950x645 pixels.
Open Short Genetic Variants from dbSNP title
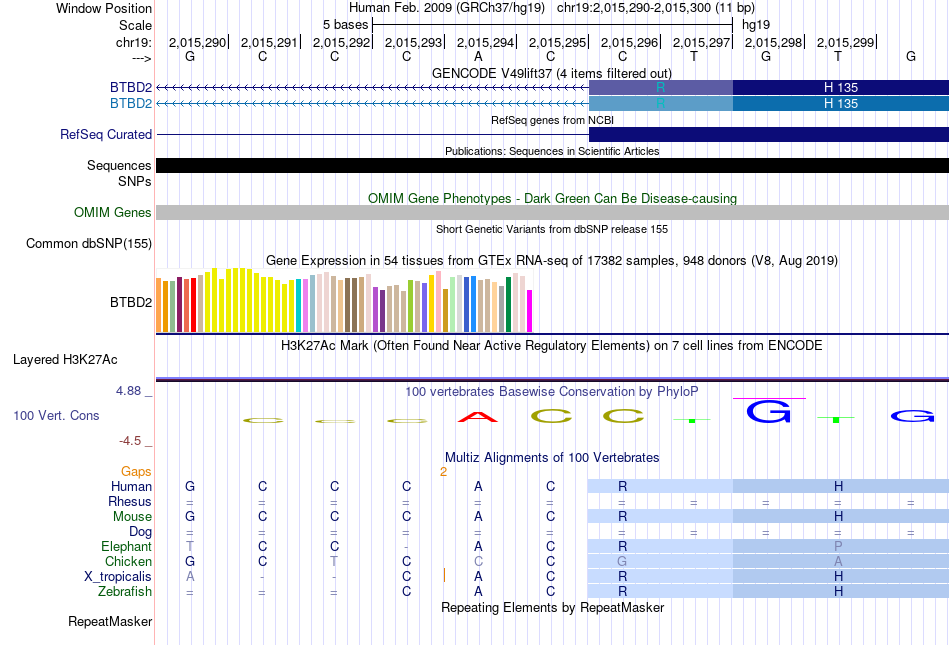pos(552,229)
